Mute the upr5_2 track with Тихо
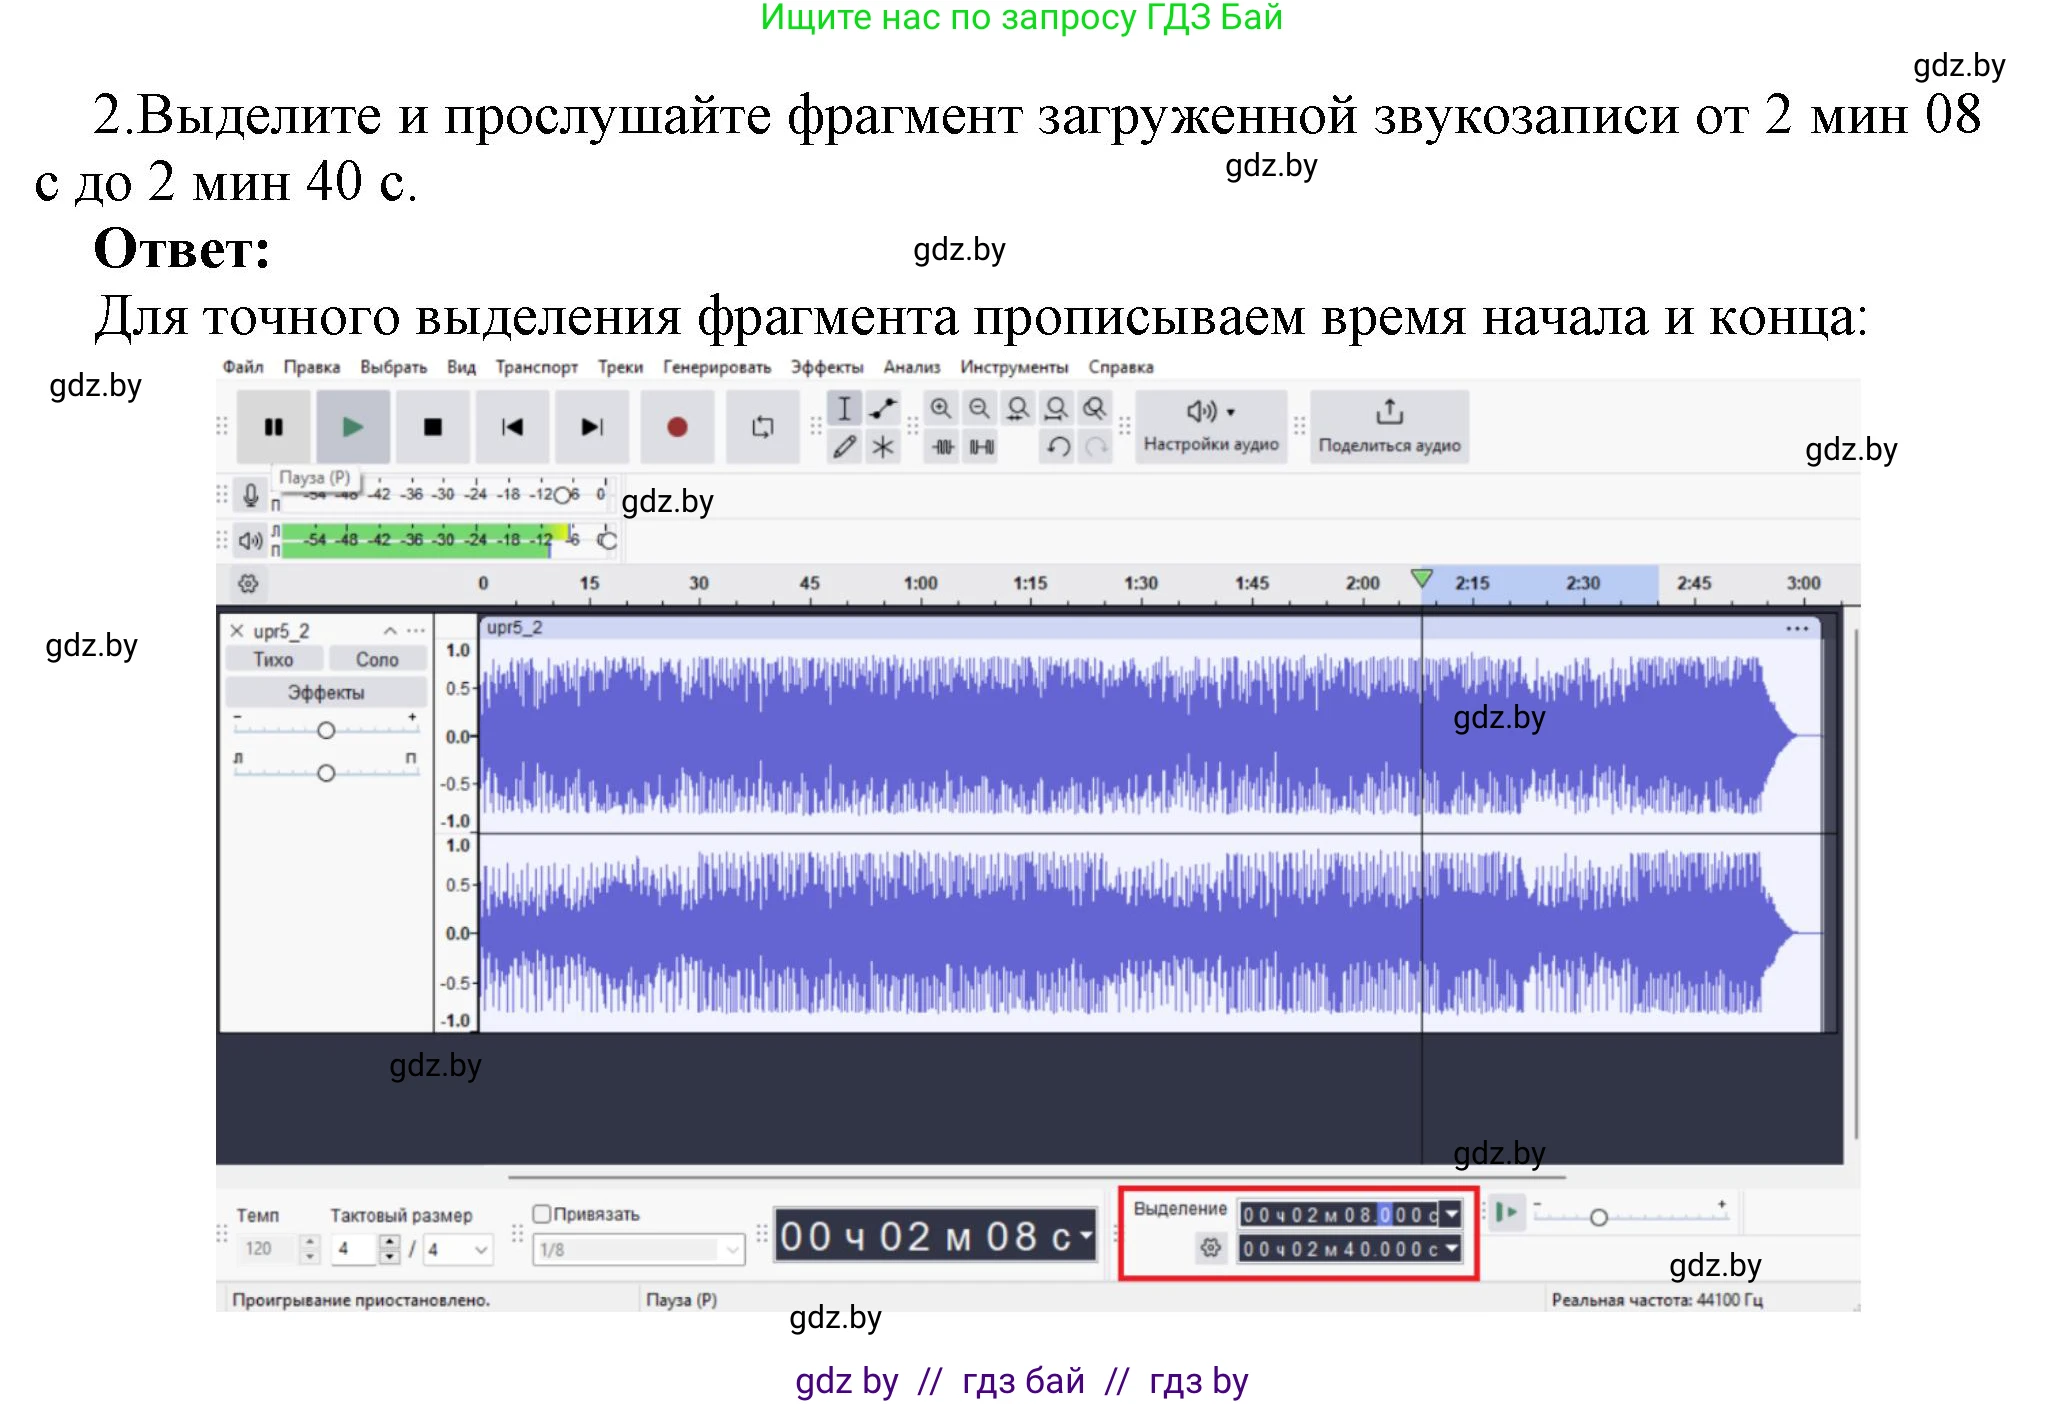Screen dimensions: 2046x1404 274,658
